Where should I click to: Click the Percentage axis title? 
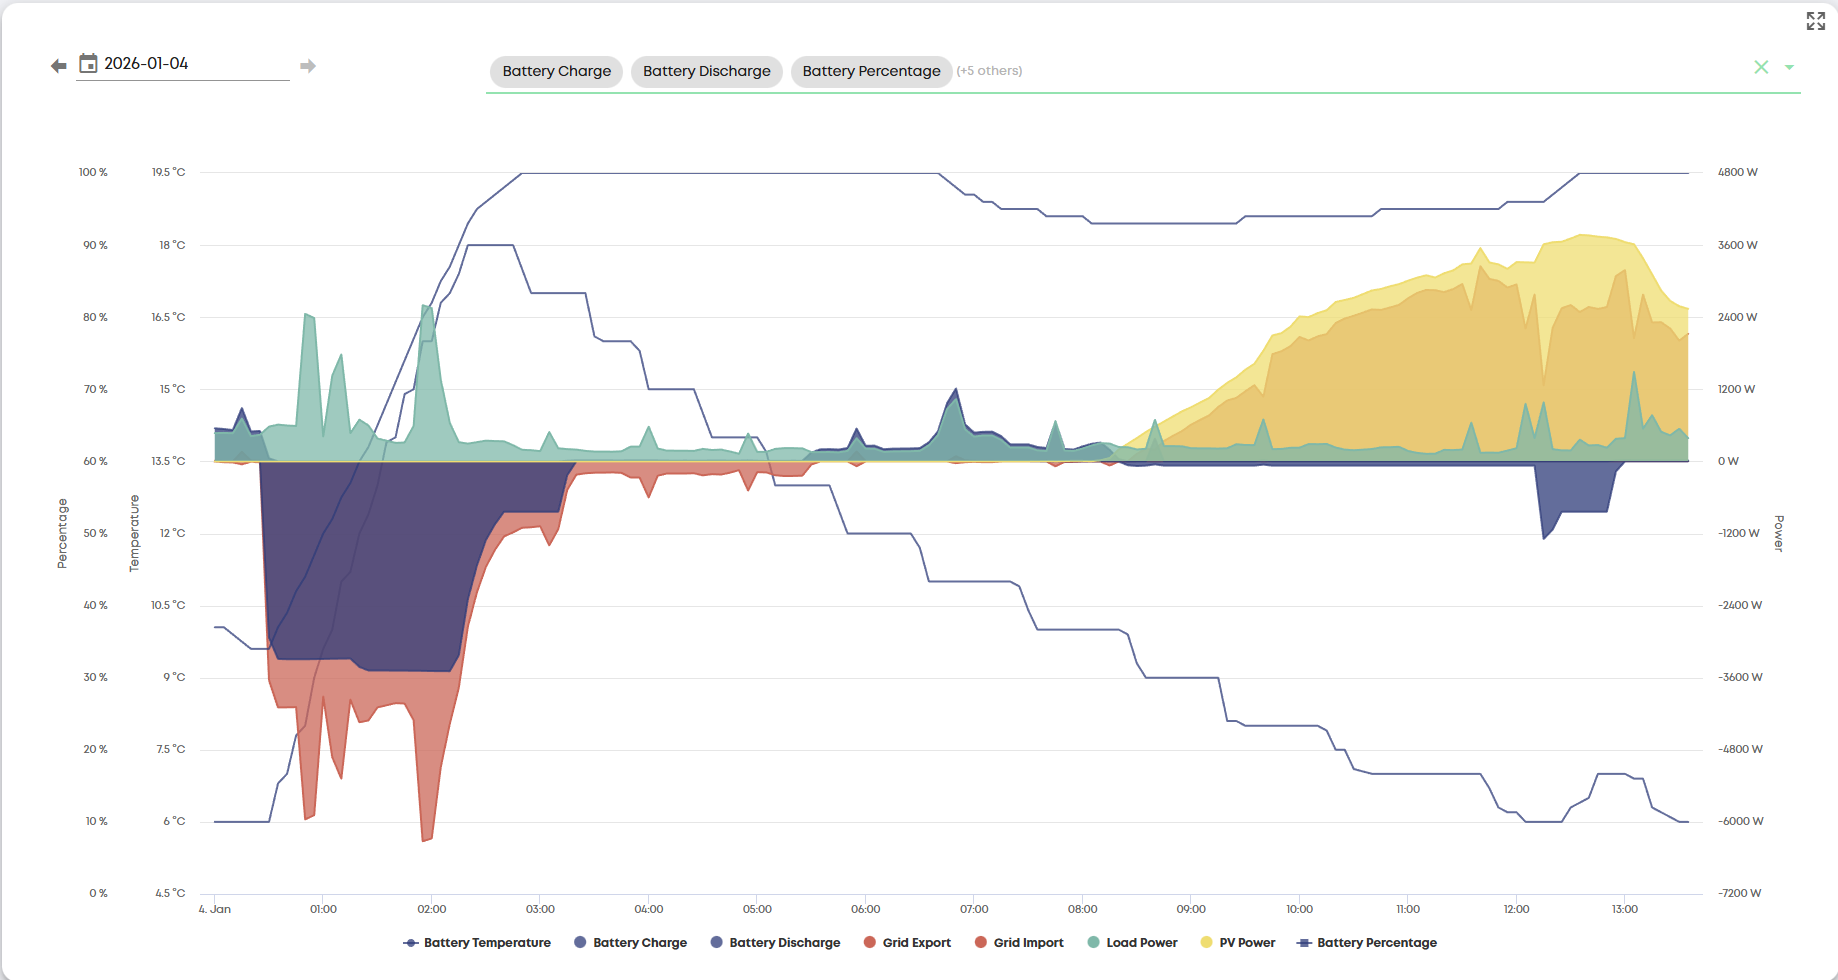[62, 533]
